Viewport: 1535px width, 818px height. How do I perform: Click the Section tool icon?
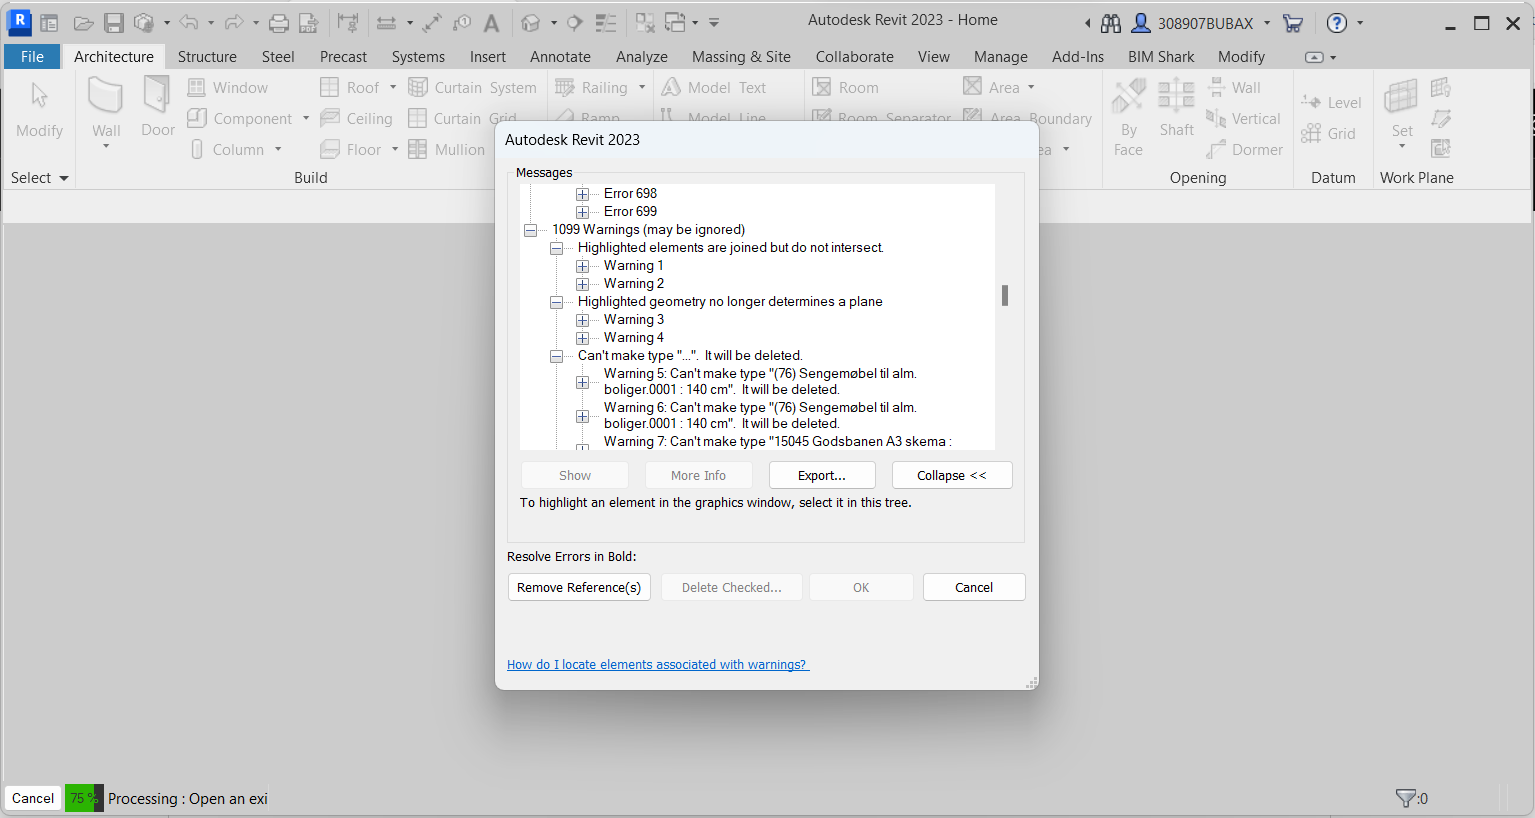pyautogui.click(x=575, y=22)
